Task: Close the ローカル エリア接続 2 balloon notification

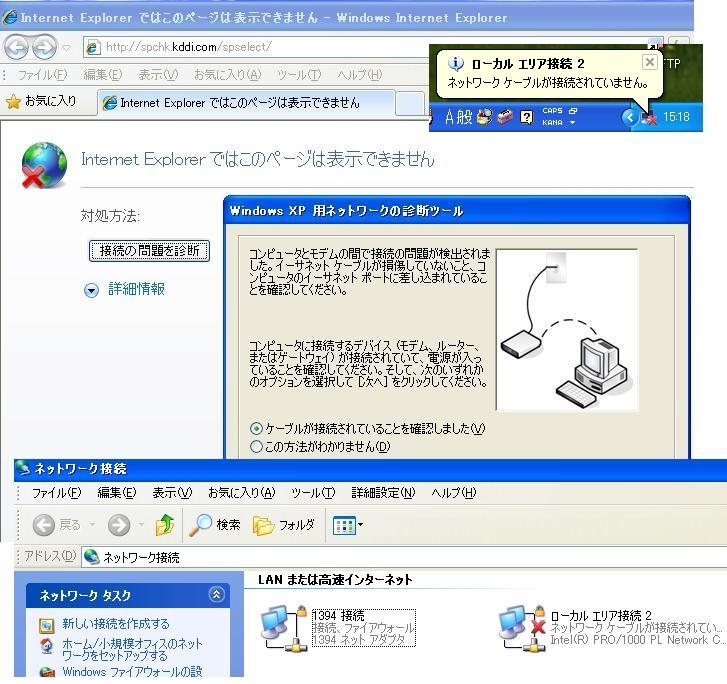Action: [x=650, y=62]
